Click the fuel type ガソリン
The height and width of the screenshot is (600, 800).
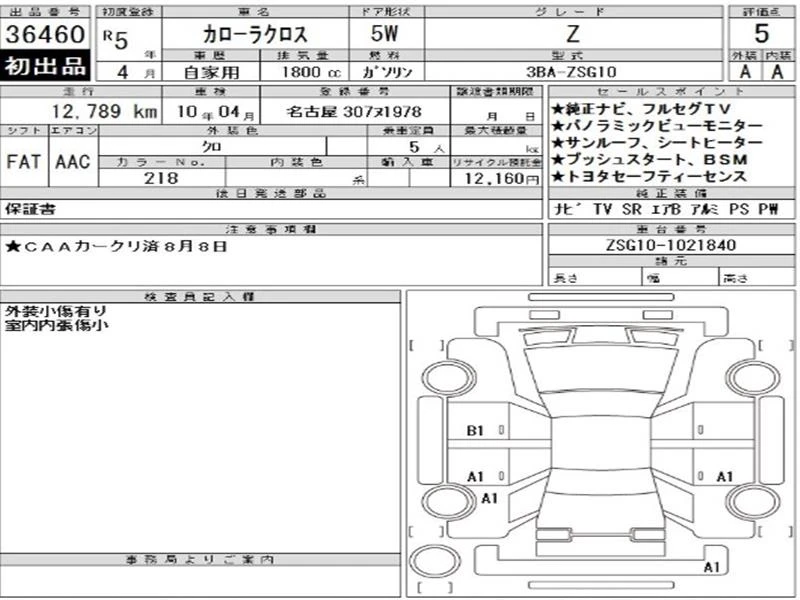[387, 72]
